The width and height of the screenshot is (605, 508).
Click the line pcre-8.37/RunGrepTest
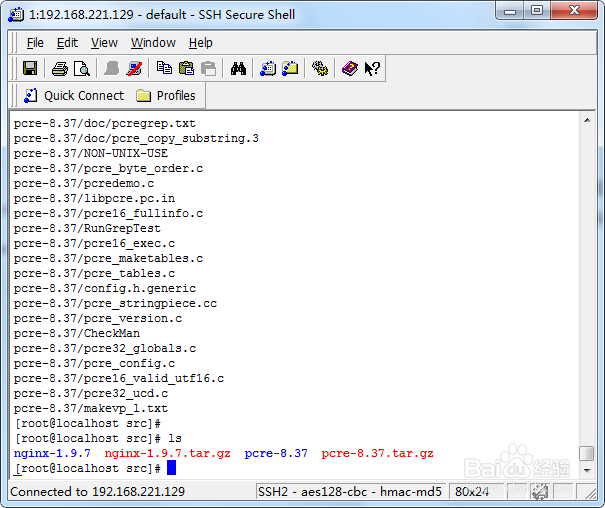87,228
